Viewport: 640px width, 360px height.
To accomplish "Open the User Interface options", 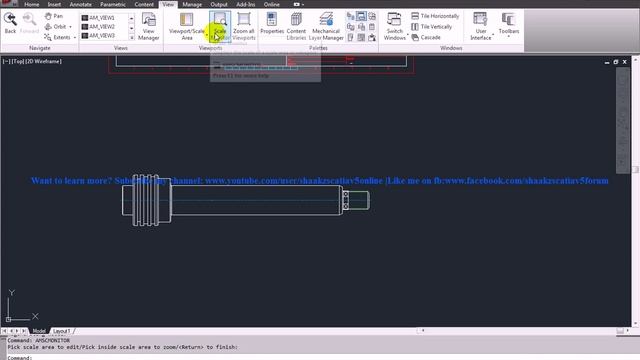I will (x=480, y=26).
